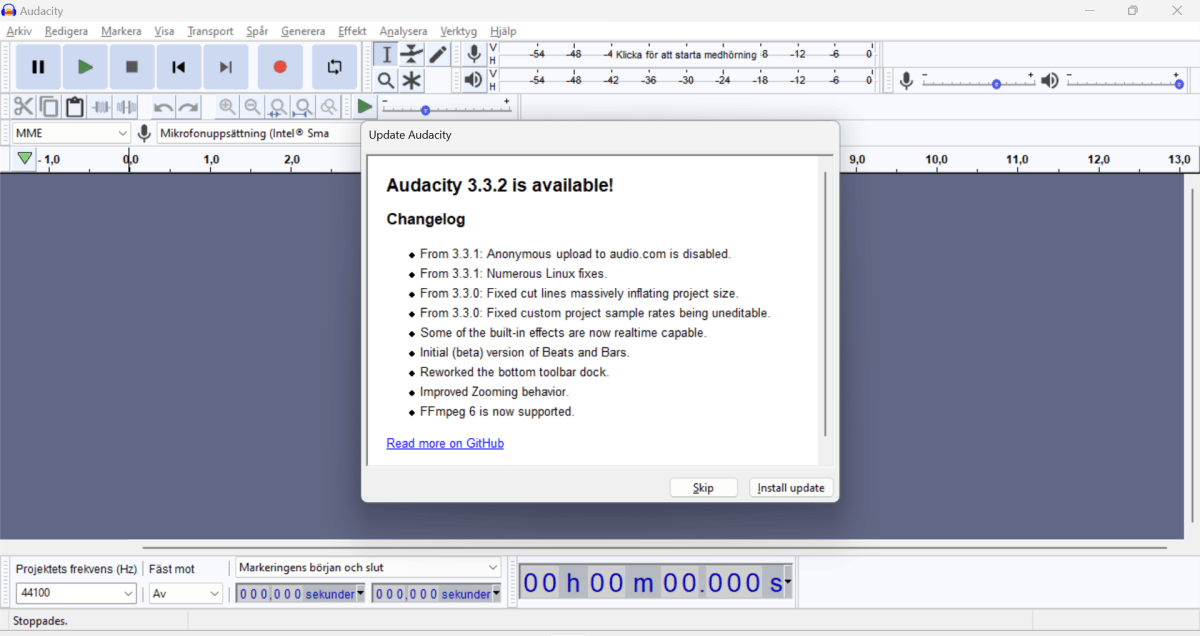Screen dimensions: 1200x636
Task: Click the changelog vertical scrollbar
Action: 825,304
